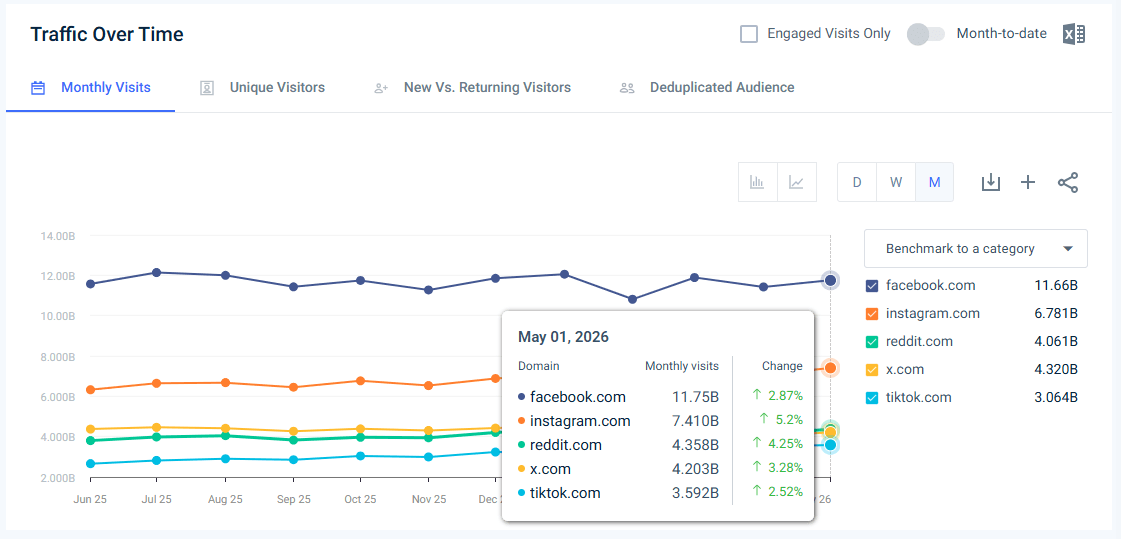Uncheck facebook.com in the legend
The width and height of the screenshot is (1121, 539).
point(871,286)
